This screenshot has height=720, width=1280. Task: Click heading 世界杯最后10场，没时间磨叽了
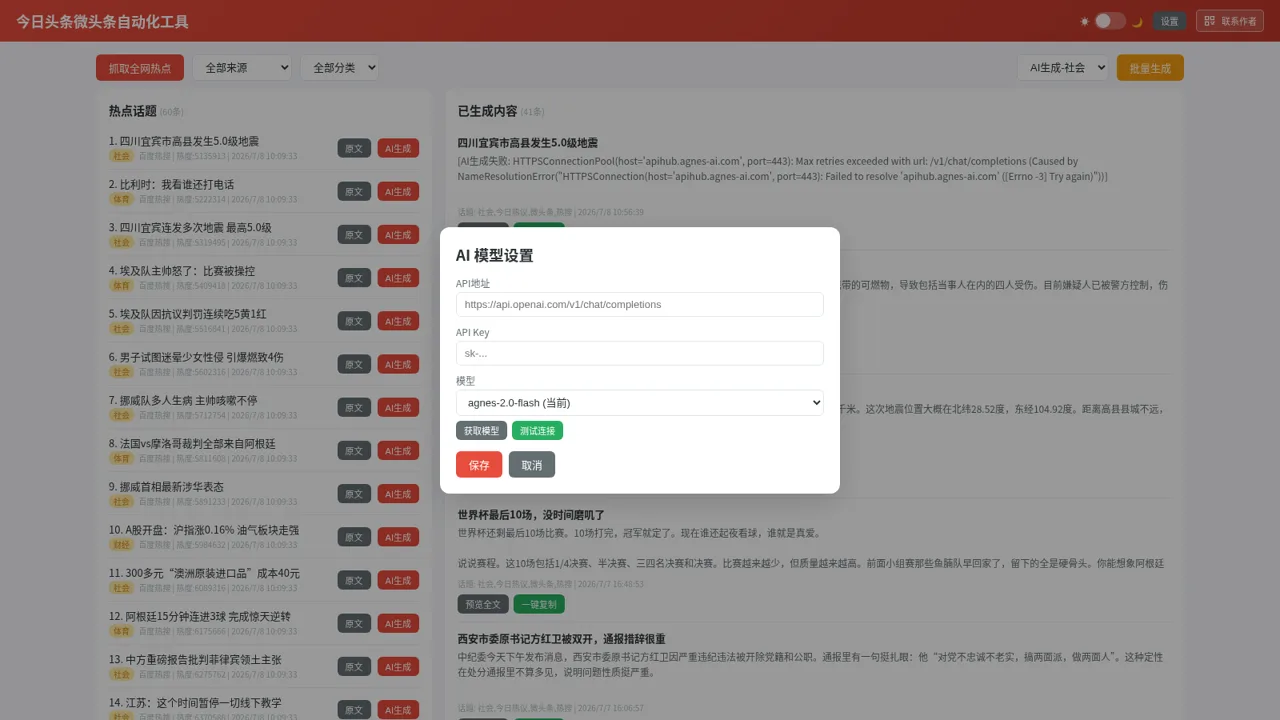pyautogui.click(x=531, y=515)
